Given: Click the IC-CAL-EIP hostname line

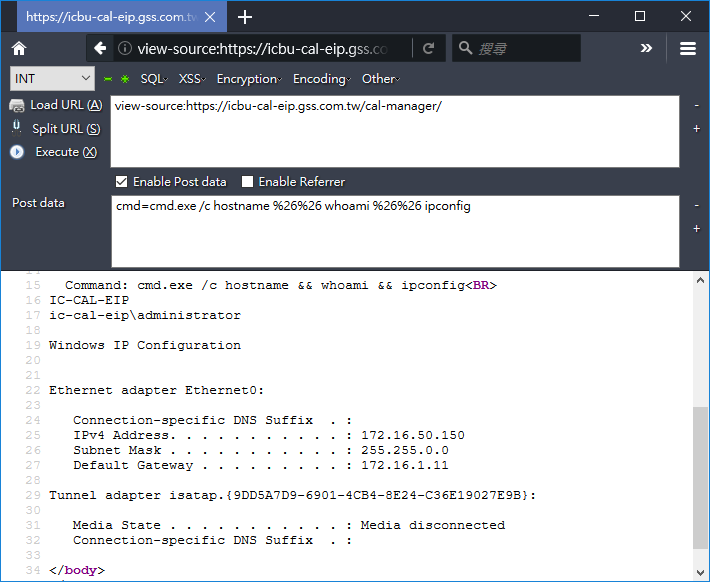Looking at the screenshot, I should tap(89, 300).
